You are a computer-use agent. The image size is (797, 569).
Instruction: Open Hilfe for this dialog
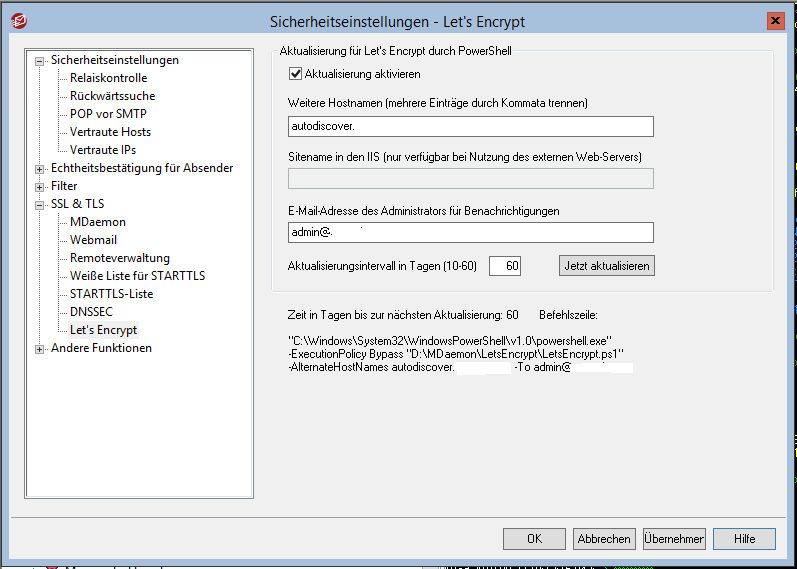pyautogui.click(x=744, y=539)
